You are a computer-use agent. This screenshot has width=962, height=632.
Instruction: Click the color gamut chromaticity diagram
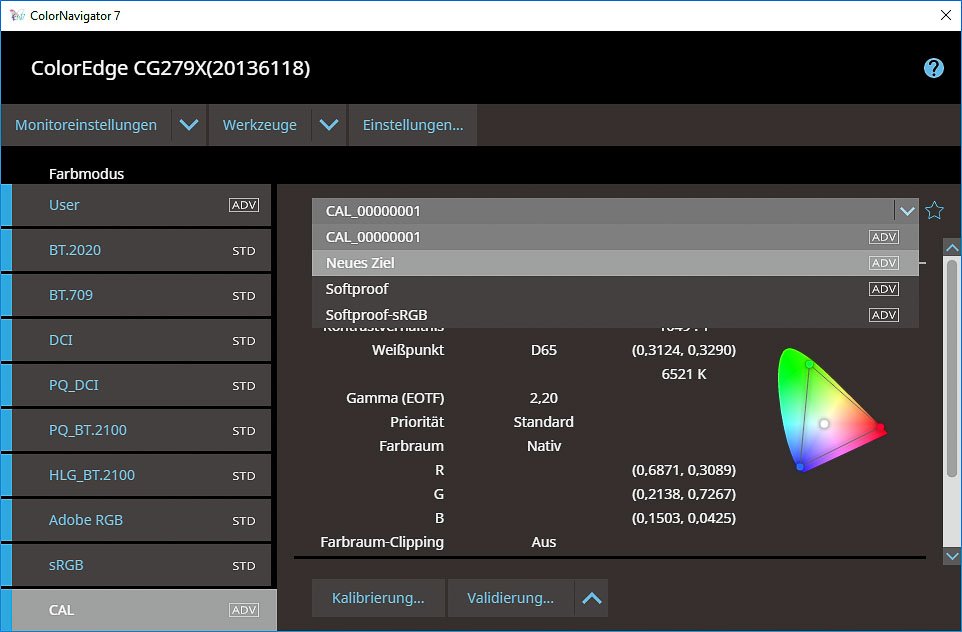tap(830, 411)
